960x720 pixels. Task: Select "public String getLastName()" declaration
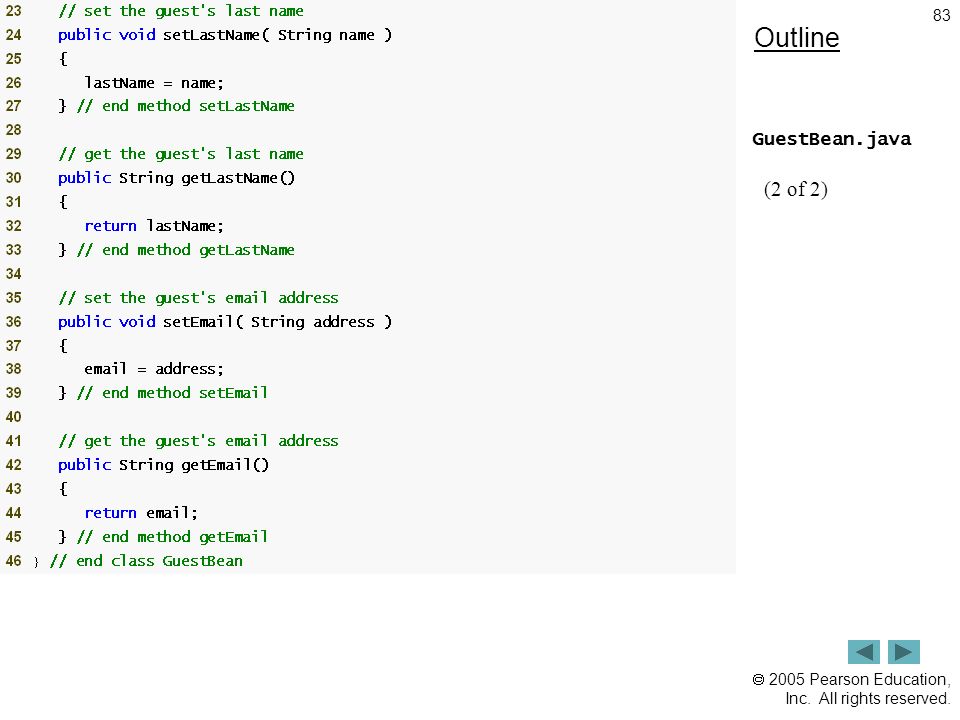coord(176,178)
